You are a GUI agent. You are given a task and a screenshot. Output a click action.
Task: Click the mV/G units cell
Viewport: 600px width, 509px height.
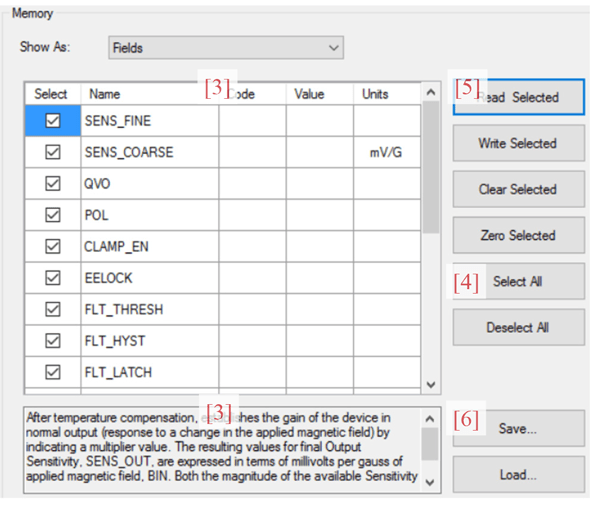tap(387, 152)
